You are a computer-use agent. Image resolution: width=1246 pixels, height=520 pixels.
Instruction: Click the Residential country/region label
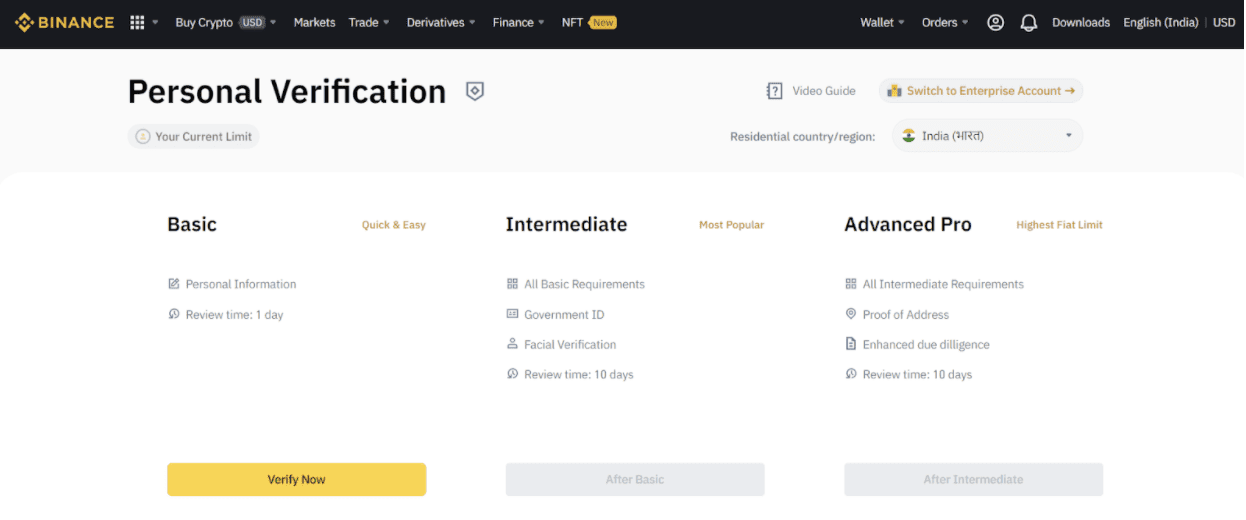click(802, 136)
